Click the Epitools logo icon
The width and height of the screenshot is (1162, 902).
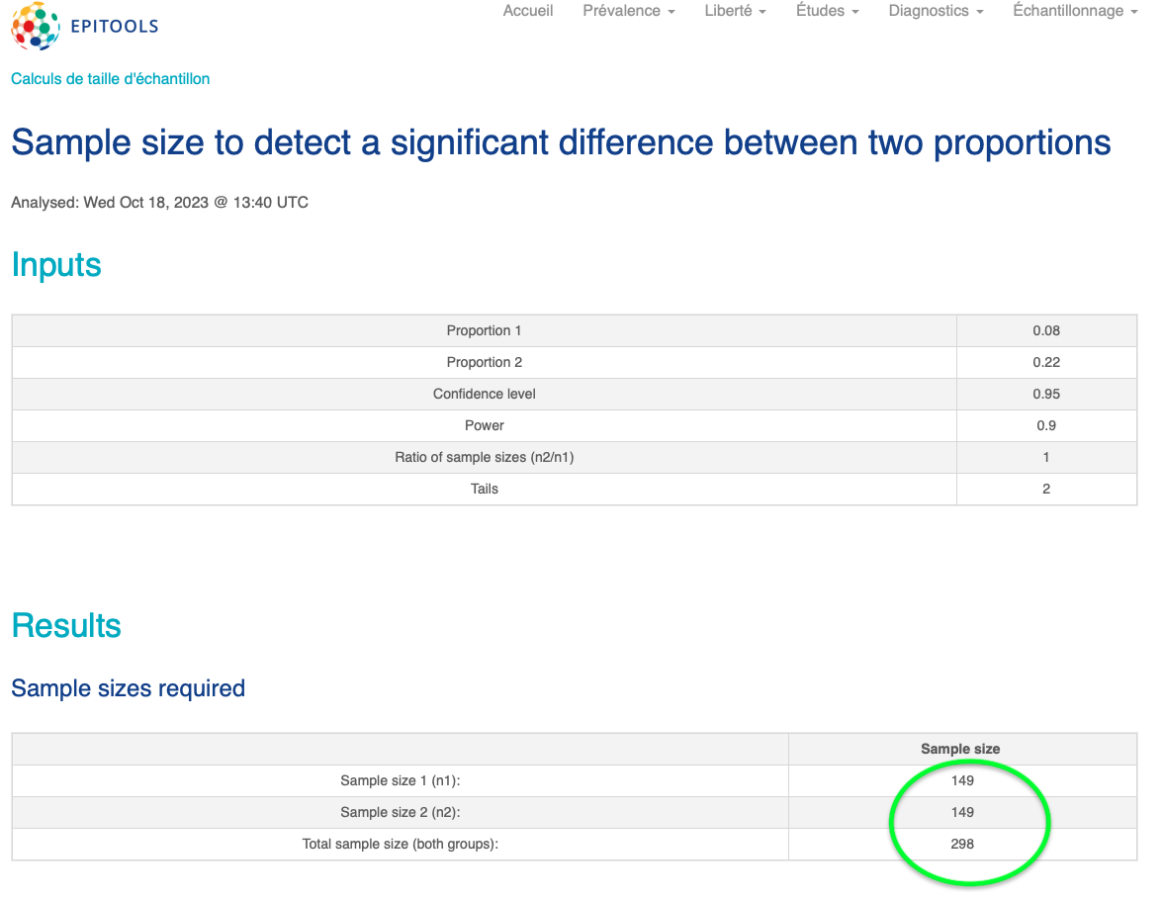coord(36,26)
